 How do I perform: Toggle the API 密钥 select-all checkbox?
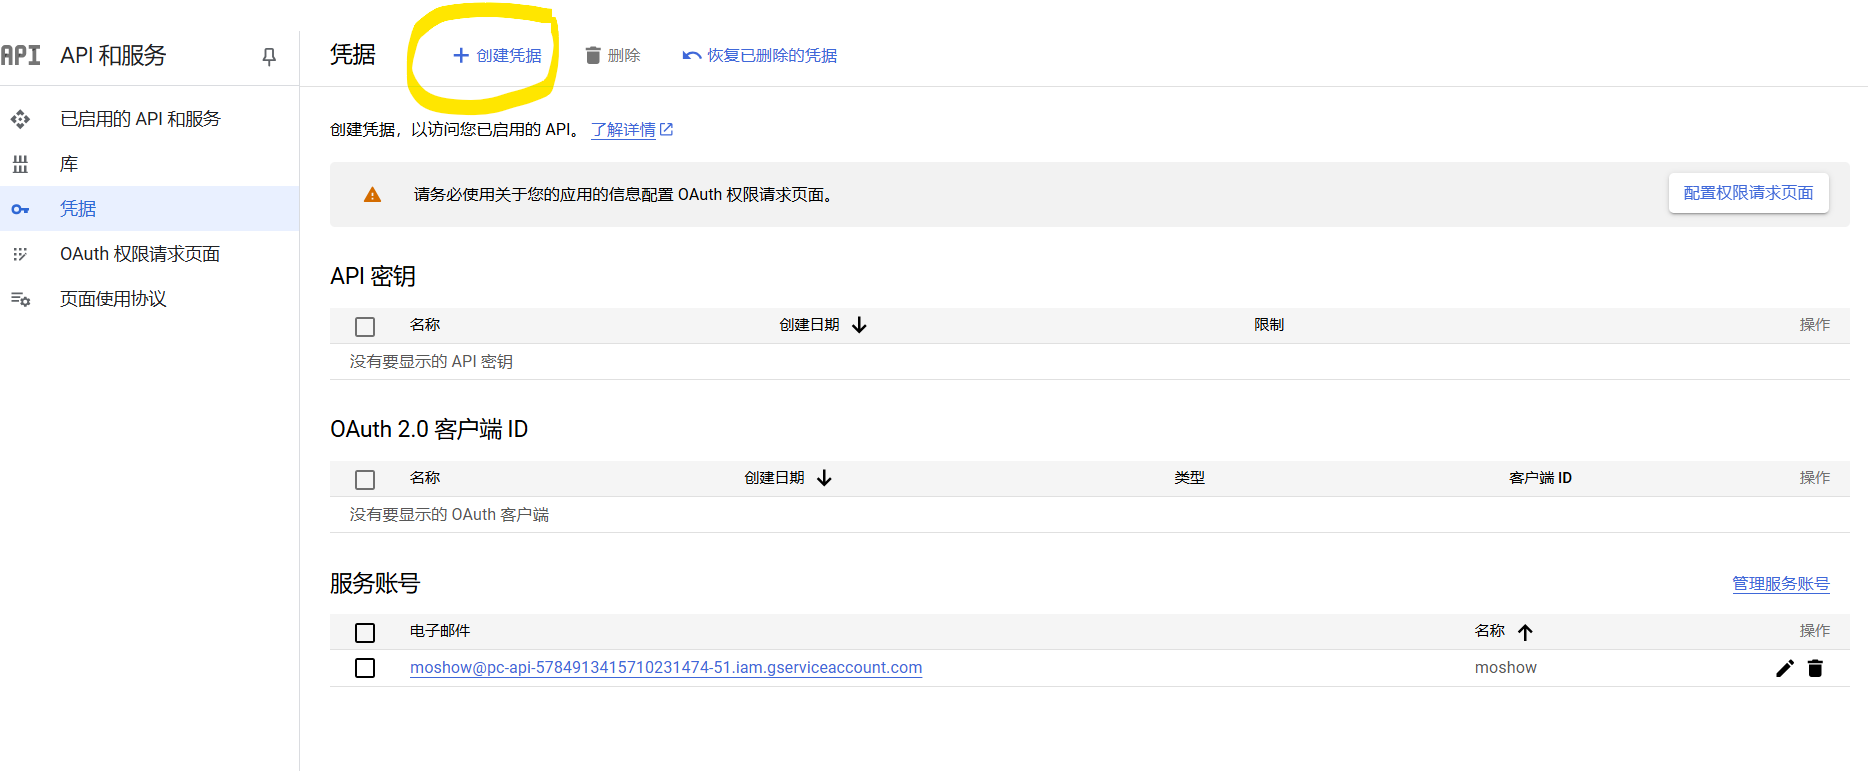365,326
